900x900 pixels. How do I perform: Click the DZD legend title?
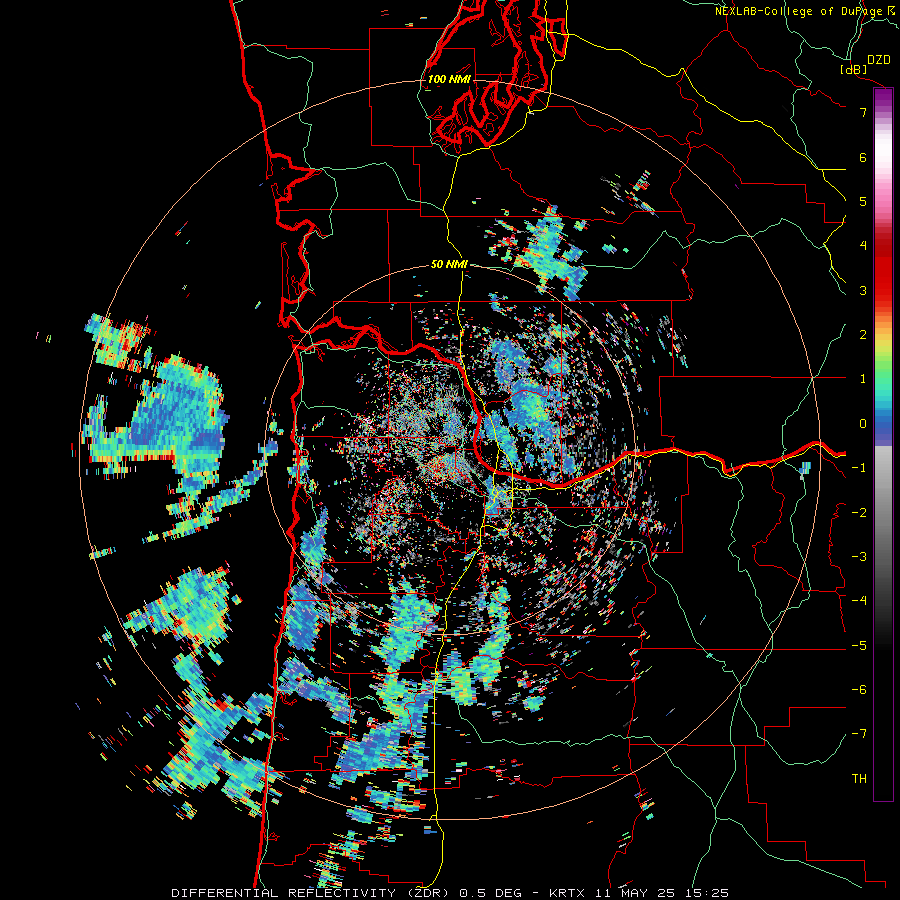tap(878, 60)
